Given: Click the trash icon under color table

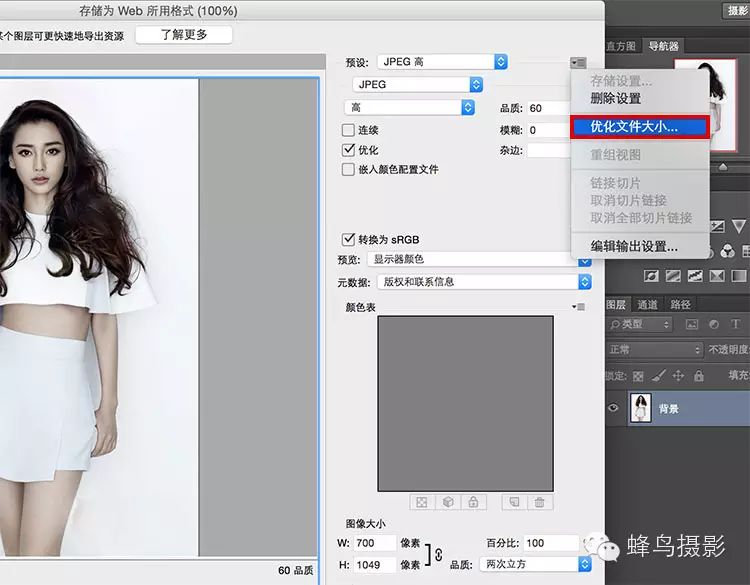Looking at the screenshot, I should (540, 502).
